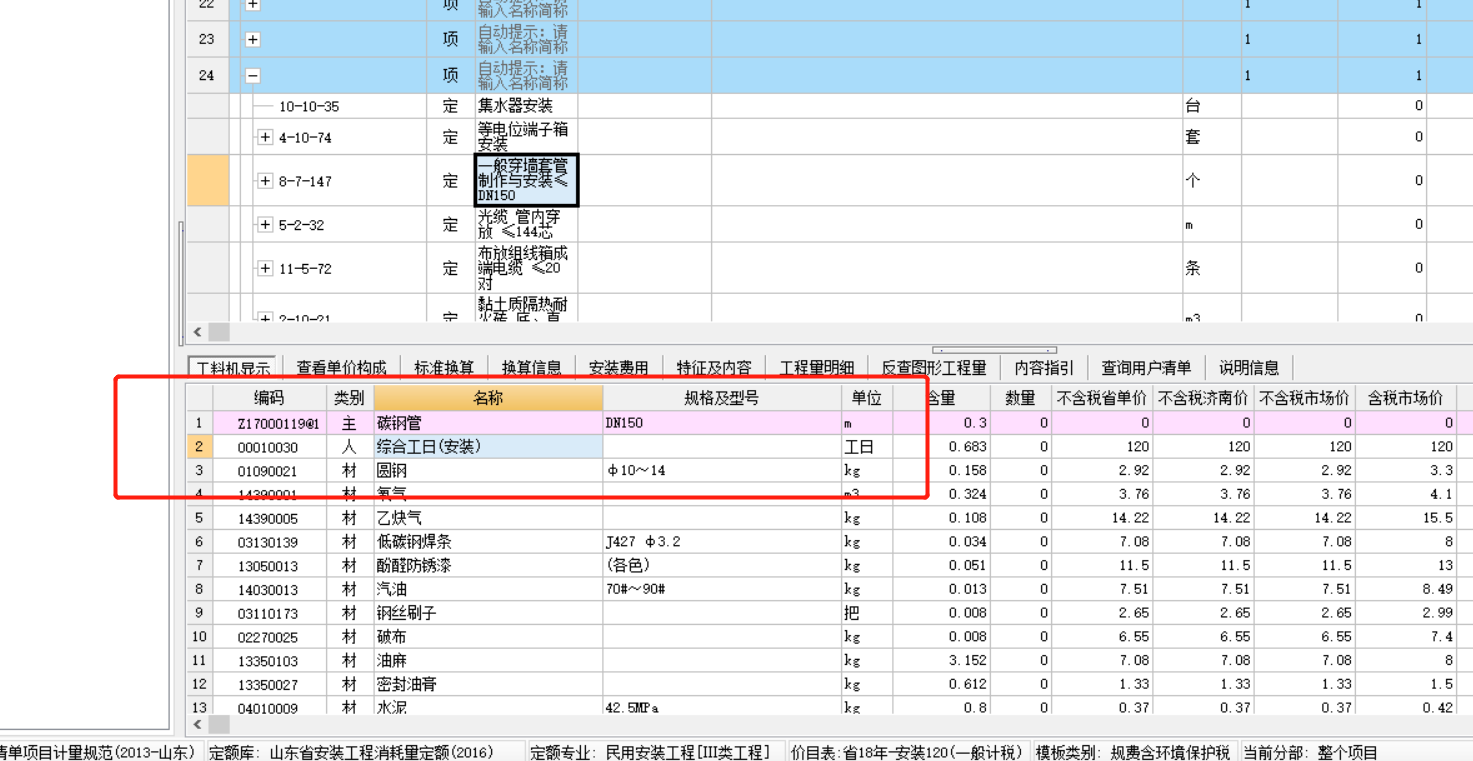Click the 含税市场价 column header
The image size is (1473, 761).
pyautogui.click(x=1405, y=398)
